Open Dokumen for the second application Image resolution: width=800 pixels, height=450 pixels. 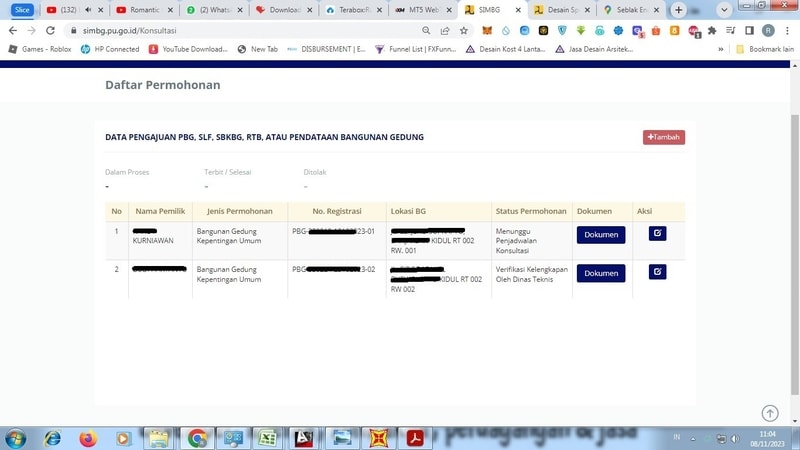click(x=600, y=273)
